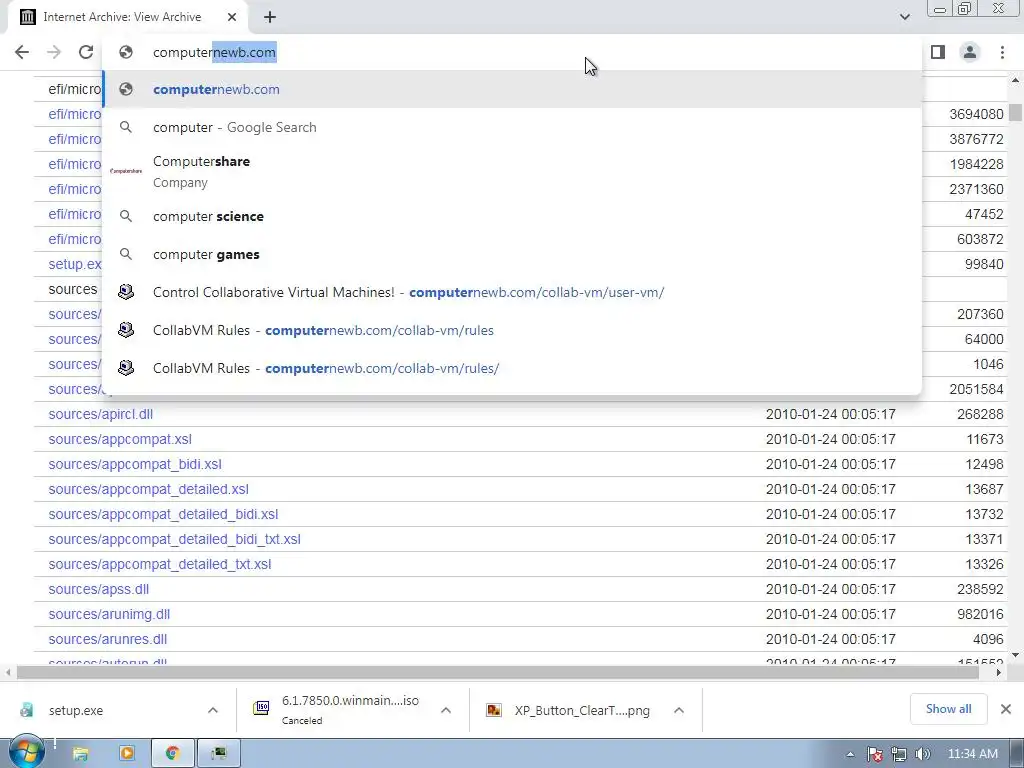Screen dimensions: 1024x768
Task: Open a new tab with the plus icon
Action: coord(270,17)
